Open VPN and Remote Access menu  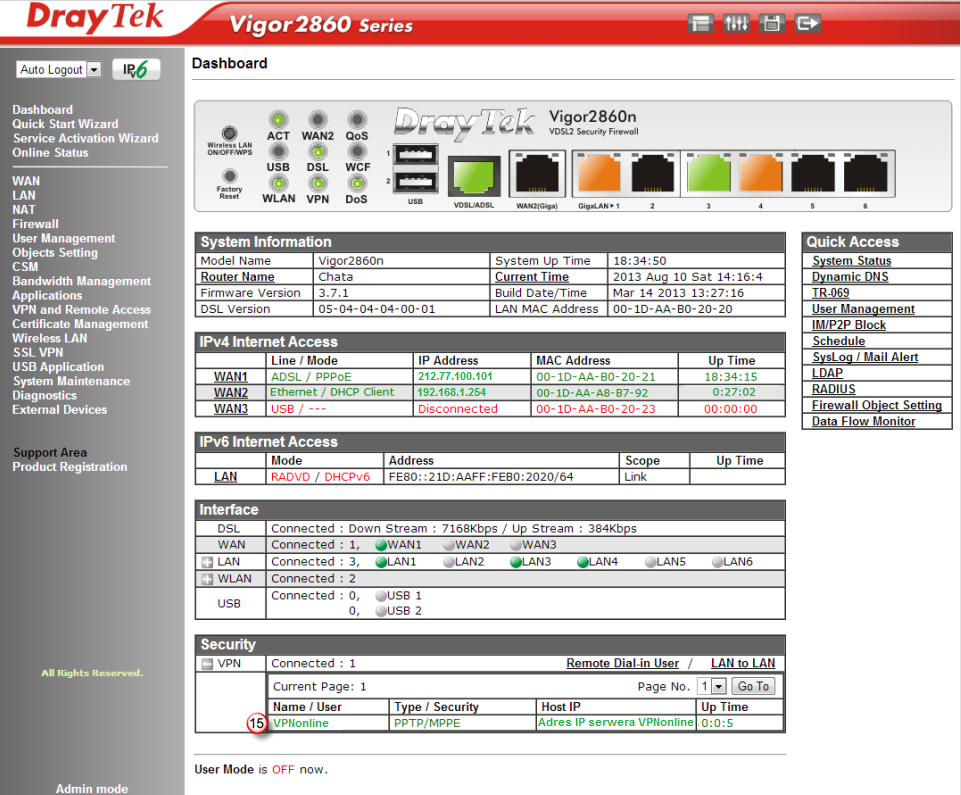click(x=82, y=310)
